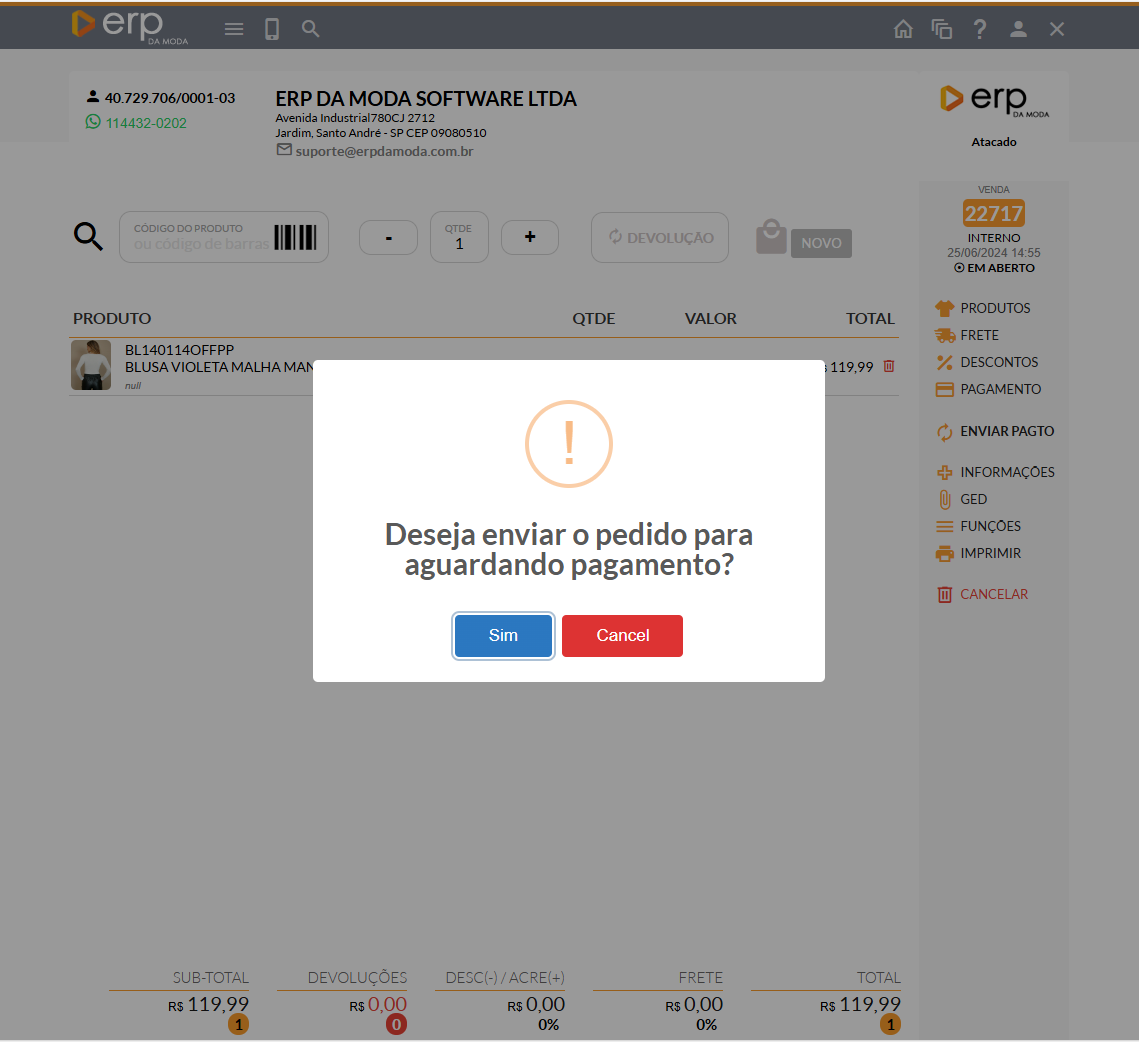Open PRODUTOS in the side menu
Screen dimensions: 1139x1042
[x=994, y=308]
